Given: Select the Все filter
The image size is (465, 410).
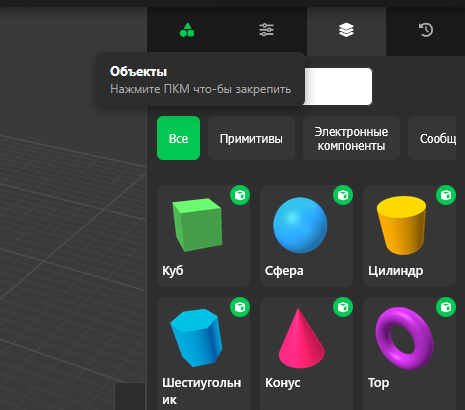Looking at the screenshot, I should pyautogui.click(x=179, y=138).
